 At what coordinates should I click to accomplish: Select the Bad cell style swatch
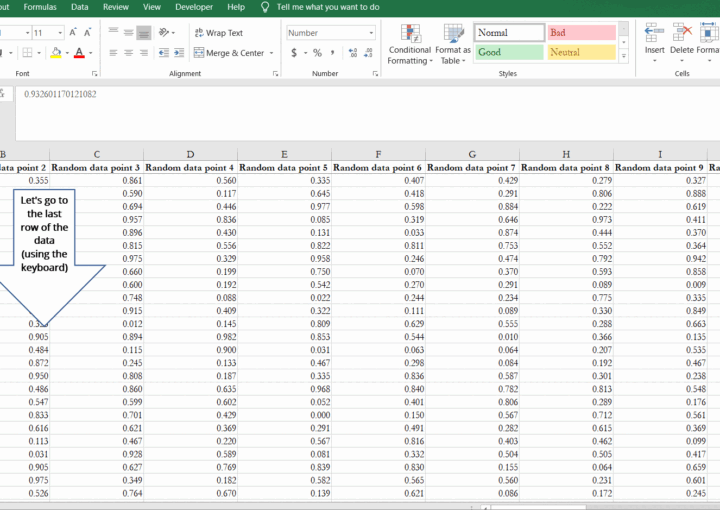click(x=580, y=33)
